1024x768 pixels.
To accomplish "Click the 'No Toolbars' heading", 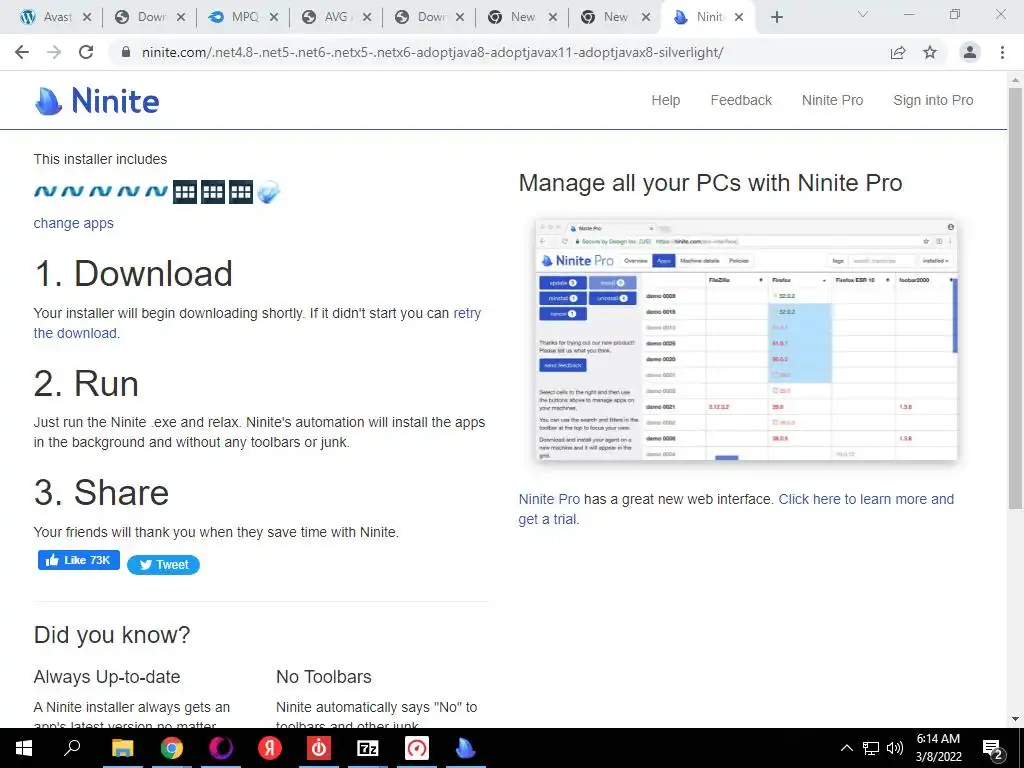I will tap(324, 677).
